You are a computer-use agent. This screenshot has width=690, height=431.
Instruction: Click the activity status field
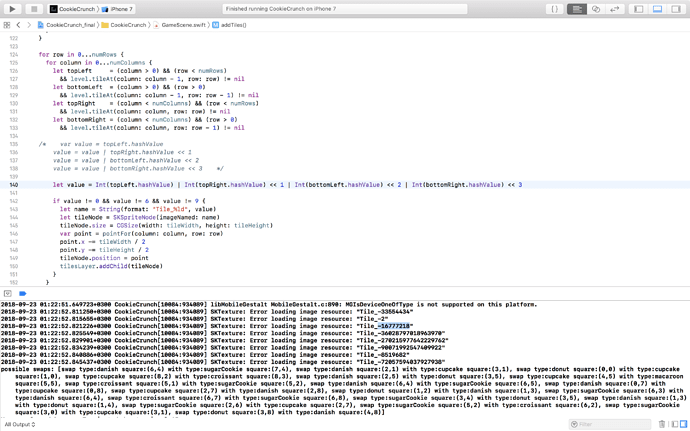click(x=345, y=9)
